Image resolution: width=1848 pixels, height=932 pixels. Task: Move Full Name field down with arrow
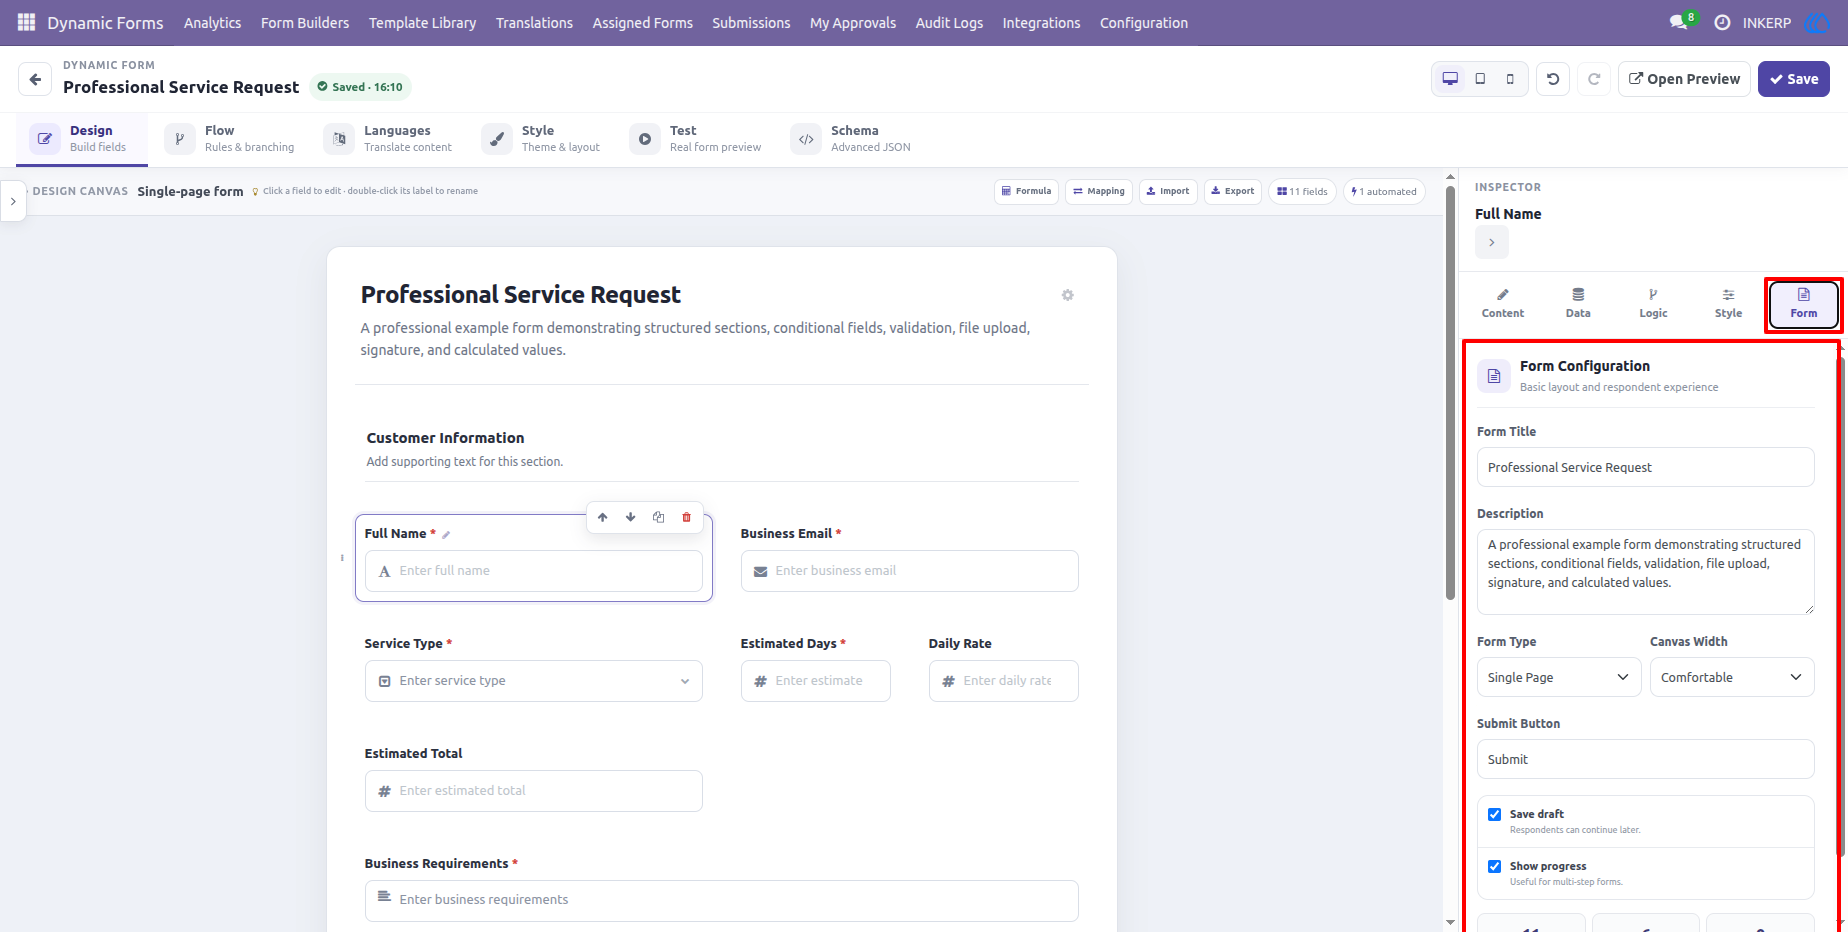click(631, 517)
